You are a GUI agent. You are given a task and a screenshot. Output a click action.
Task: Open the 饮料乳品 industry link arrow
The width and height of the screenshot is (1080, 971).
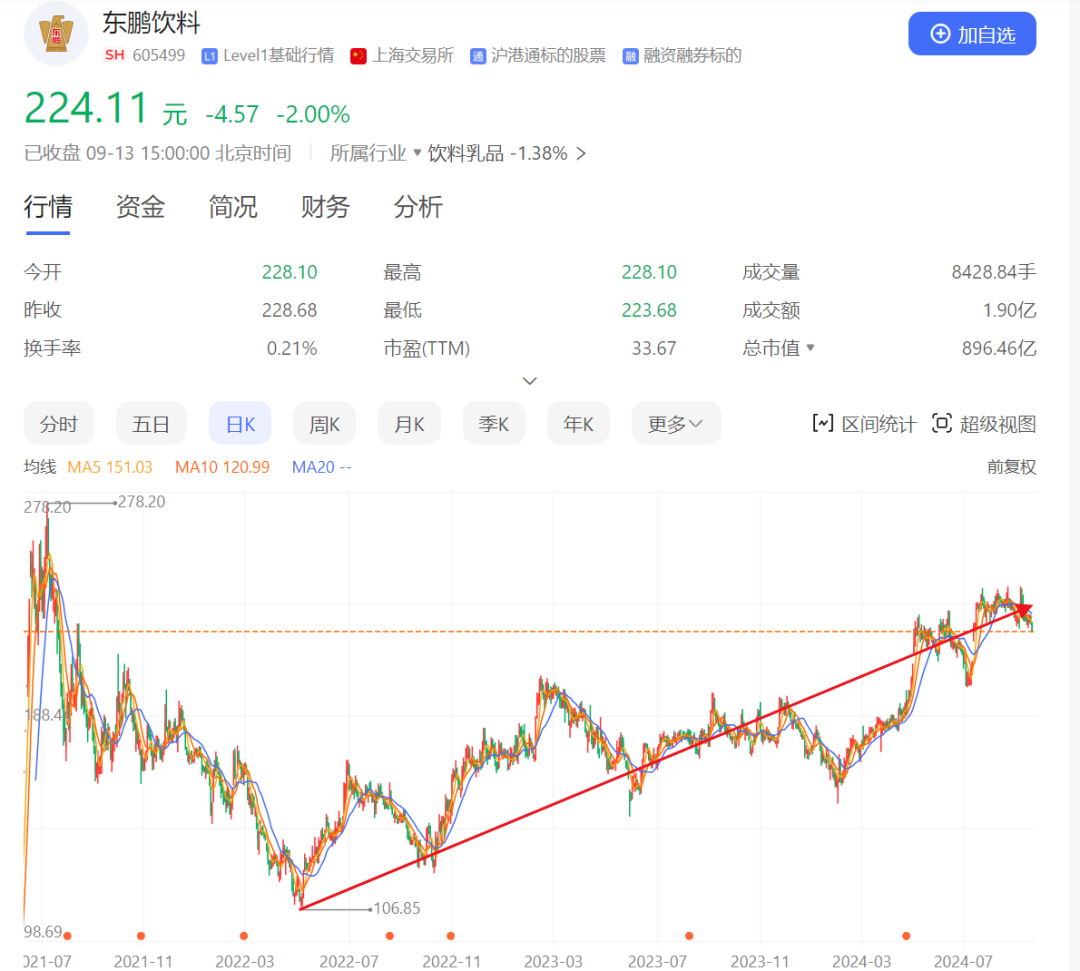pyautogui.click(x=581, y=153)
